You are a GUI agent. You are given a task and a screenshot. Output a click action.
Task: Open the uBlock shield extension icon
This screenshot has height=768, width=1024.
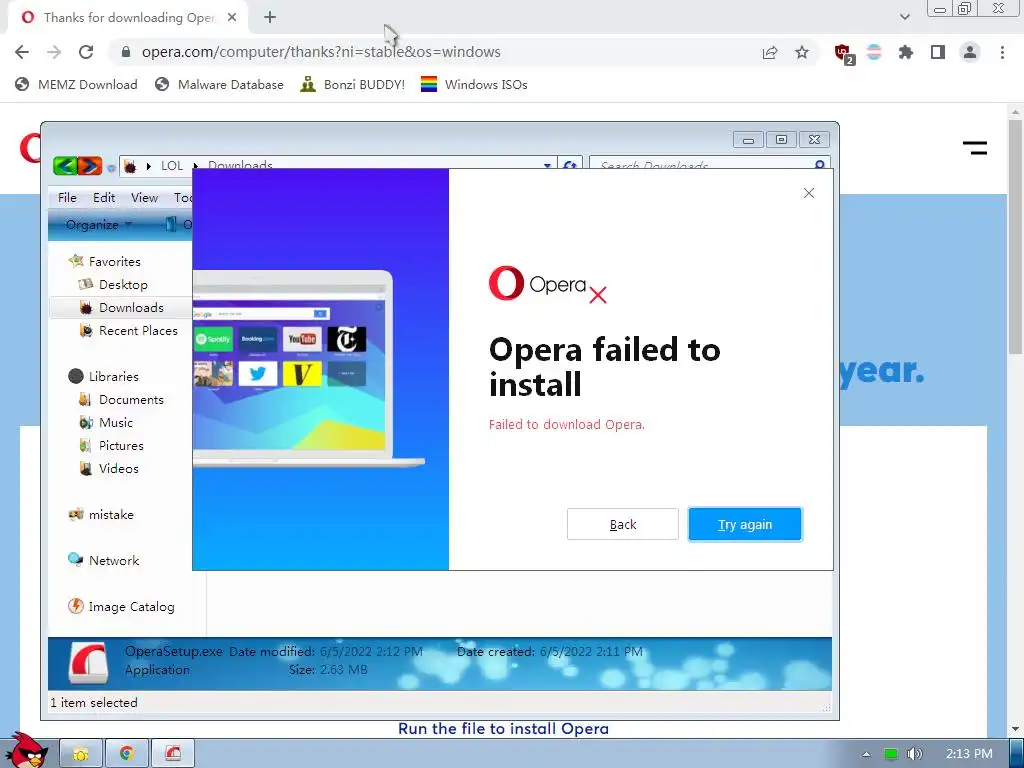click(x=844, y=53)
